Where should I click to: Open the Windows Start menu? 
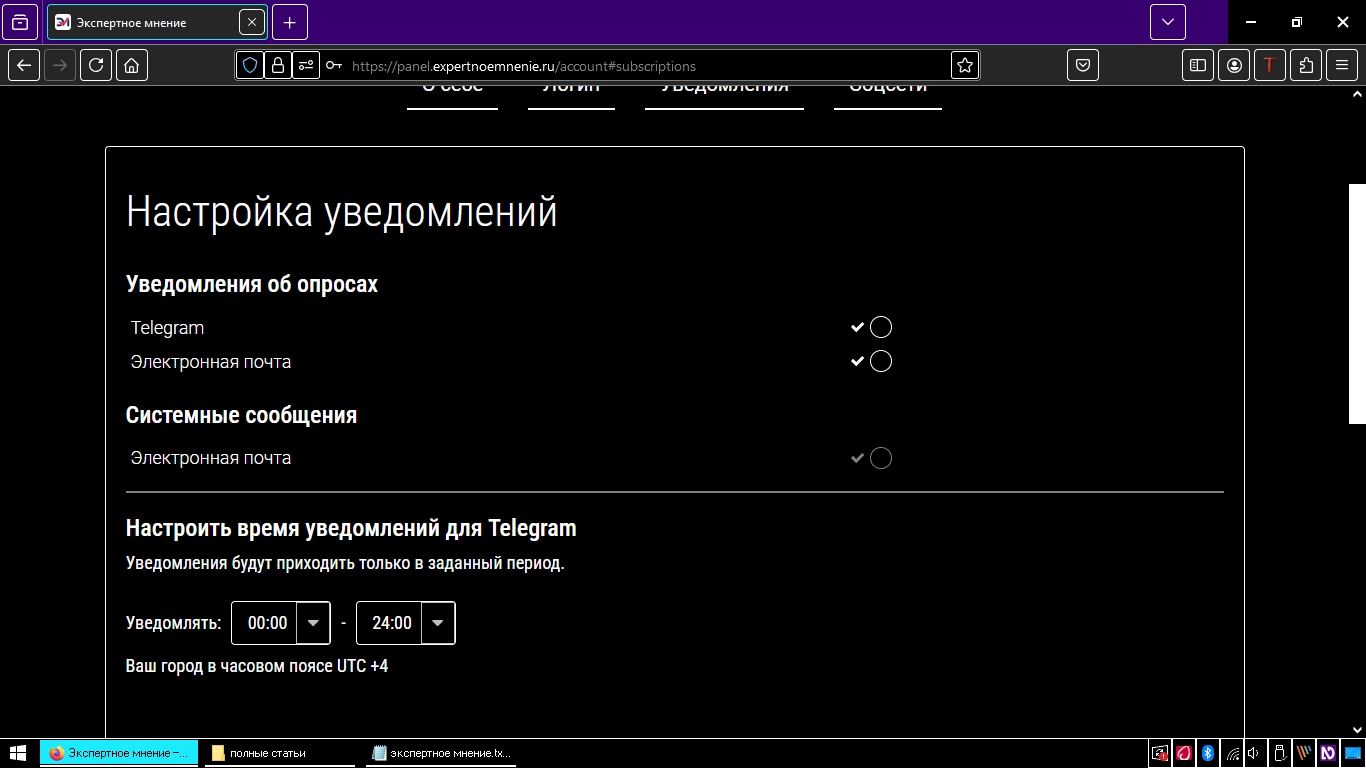click(18, 753)
